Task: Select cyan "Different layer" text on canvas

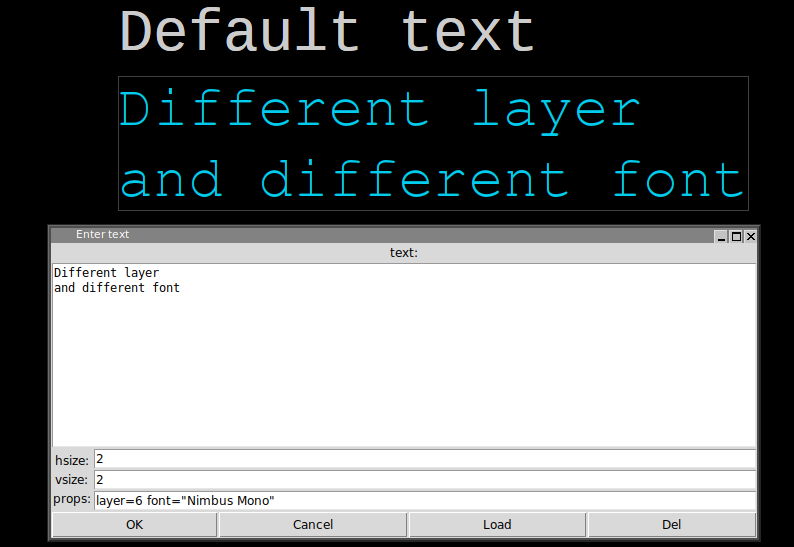Action: click(x=379, y=109)
